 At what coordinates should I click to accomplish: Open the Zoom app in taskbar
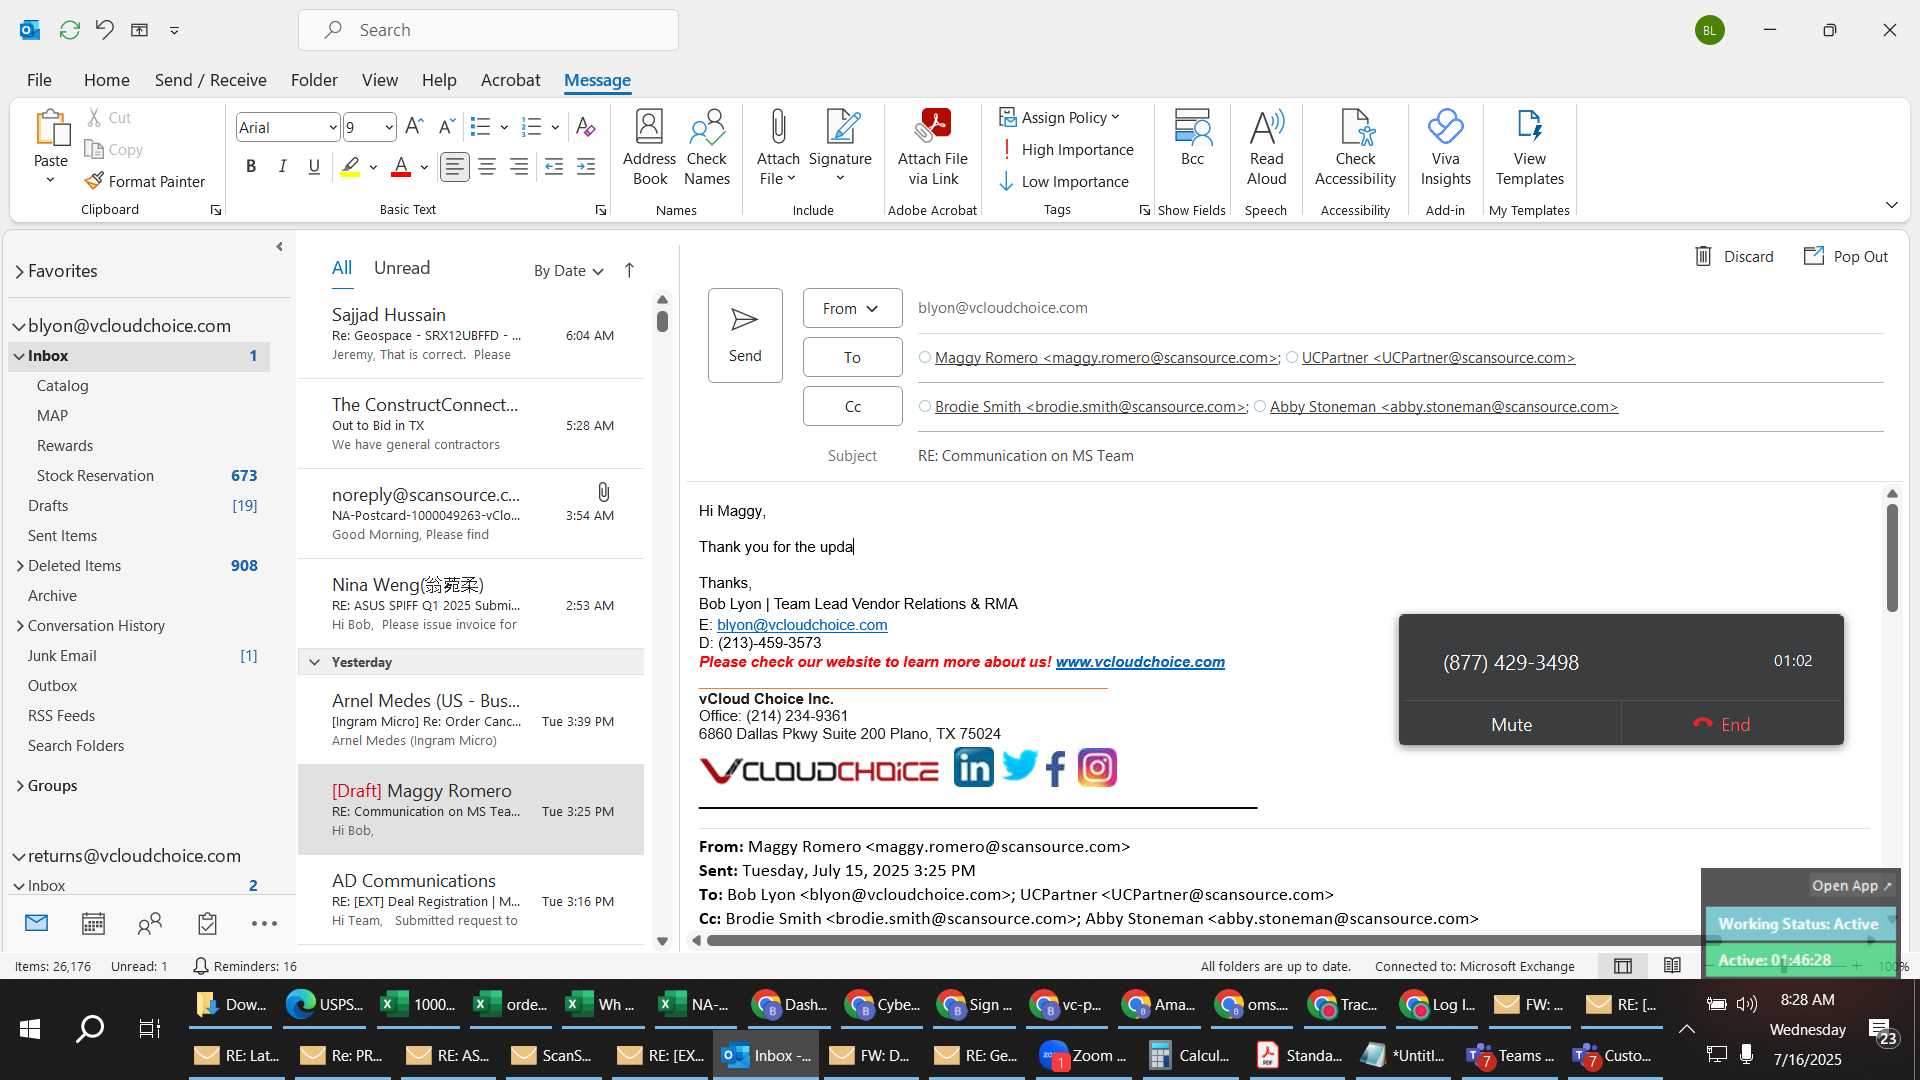pos(1084,1055)
